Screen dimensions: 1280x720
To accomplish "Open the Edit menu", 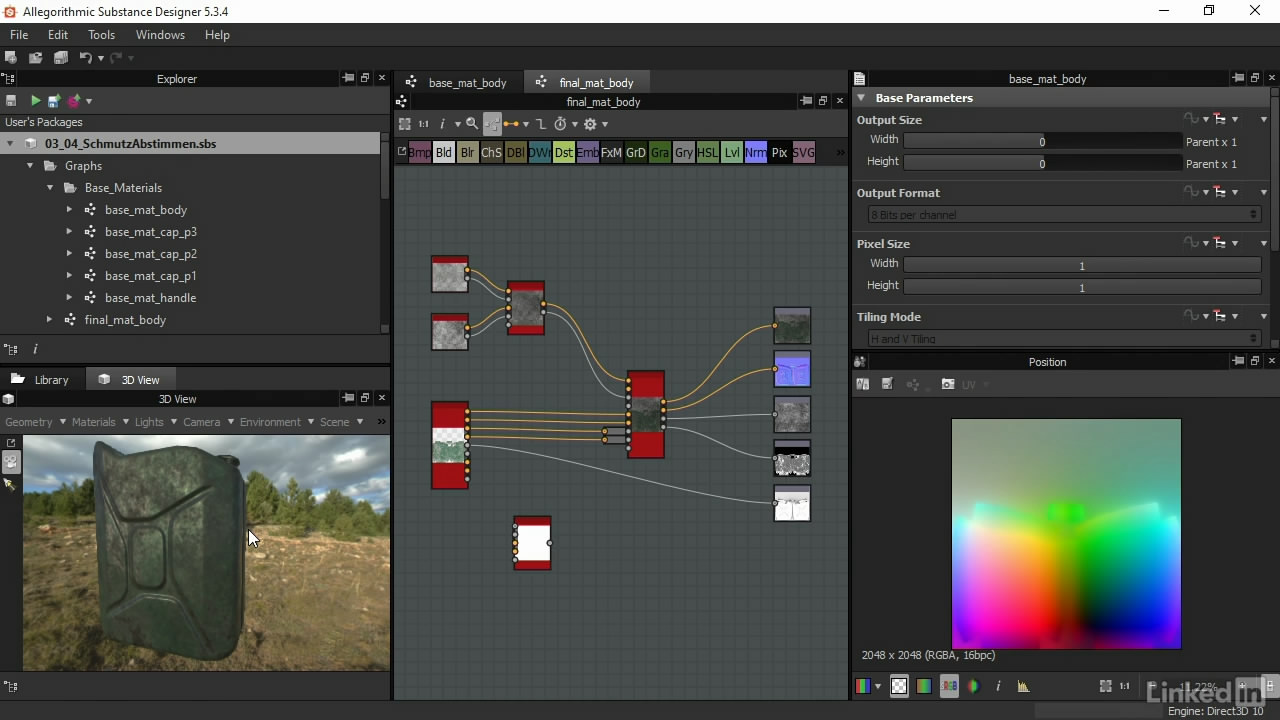I will point(58,34).
